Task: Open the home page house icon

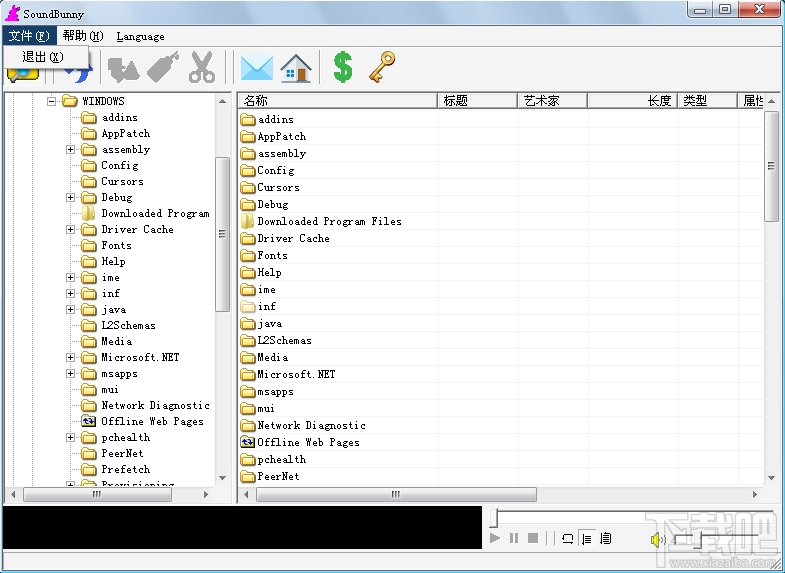Action: [x=296, y=68]
